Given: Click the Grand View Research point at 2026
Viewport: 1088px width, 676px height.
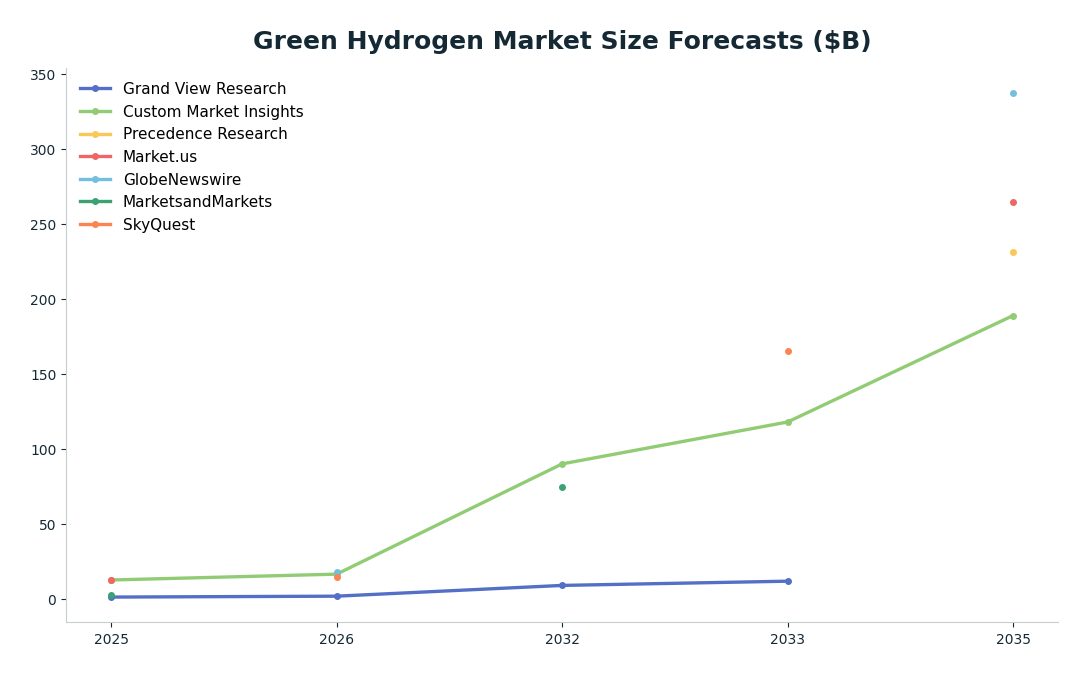Looking at the screenshot, I should tap(337, 596).
